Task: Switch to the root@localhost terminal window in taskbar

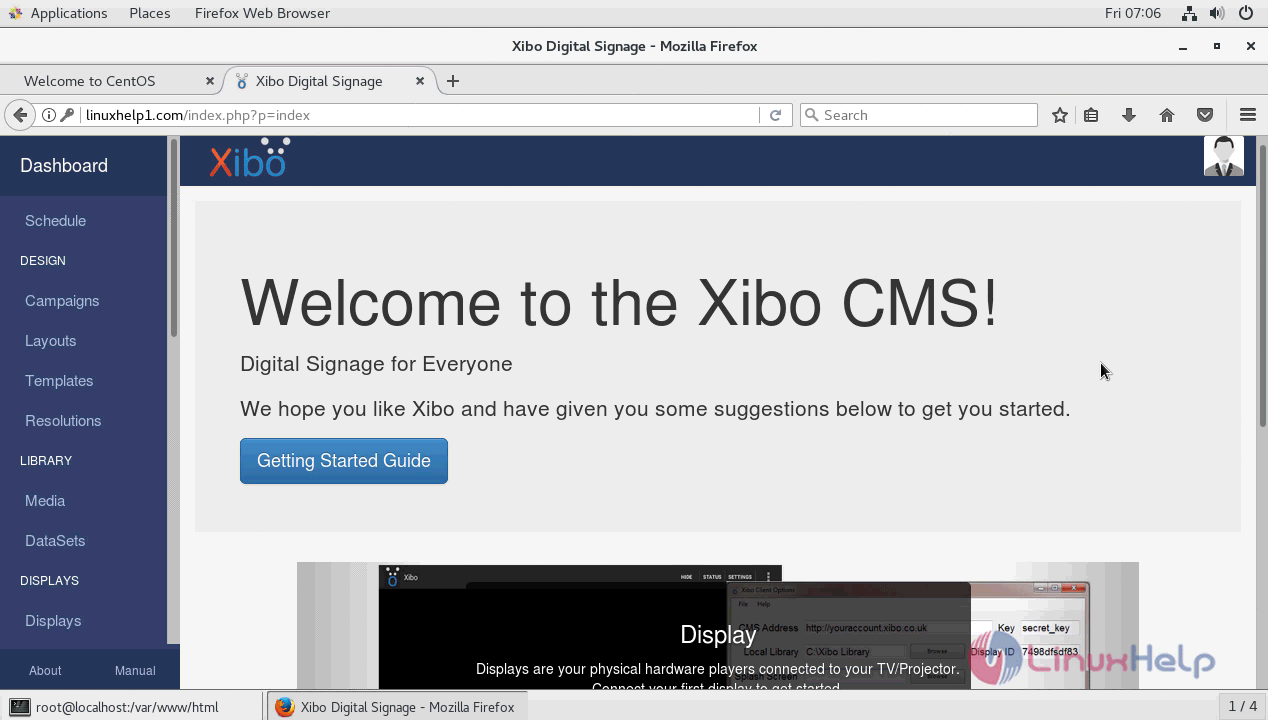Action: pyautogui.click(x=131, y=707)
